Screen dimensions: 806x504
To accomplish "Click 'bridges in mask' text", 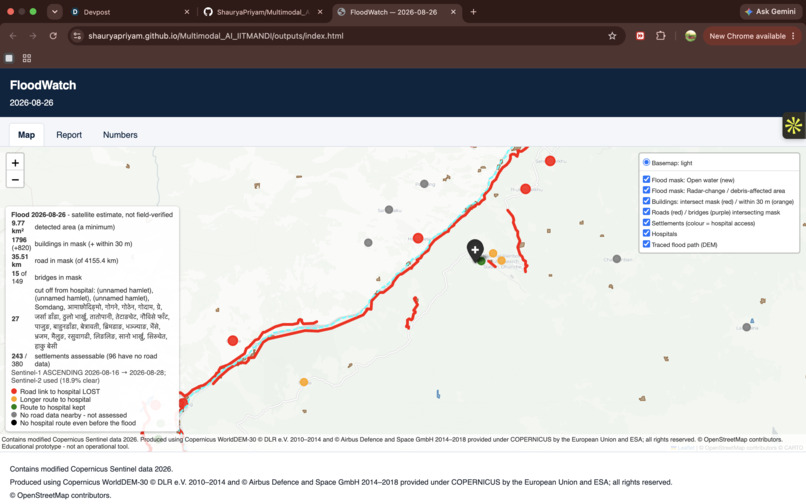I will click(x=58, y=277).
